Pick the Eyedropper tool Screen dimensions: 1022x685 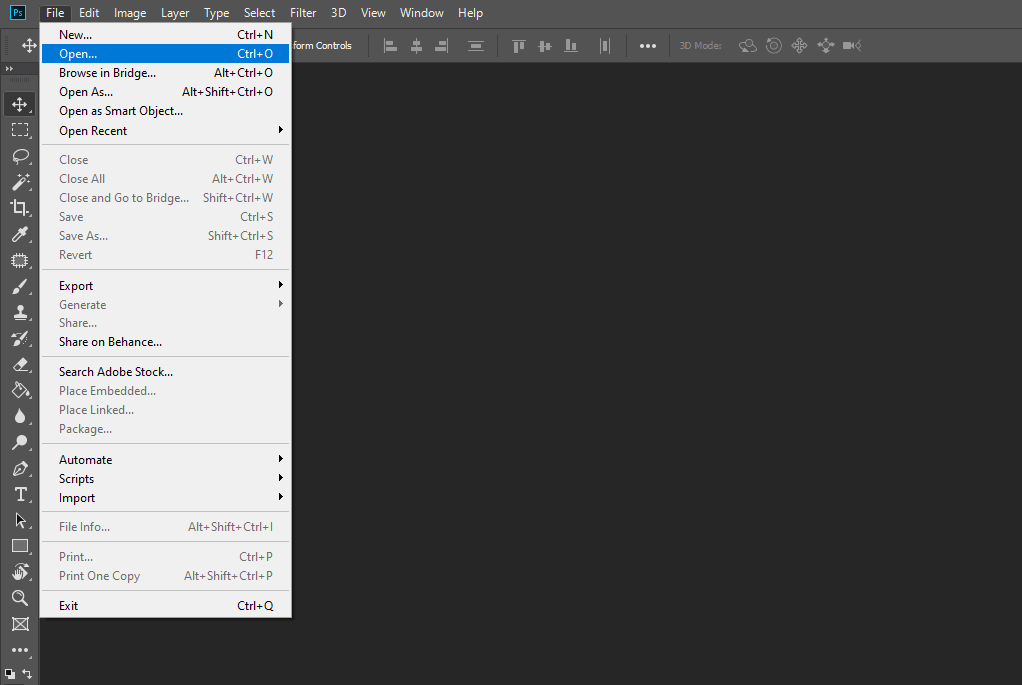[x=21, y=234]
